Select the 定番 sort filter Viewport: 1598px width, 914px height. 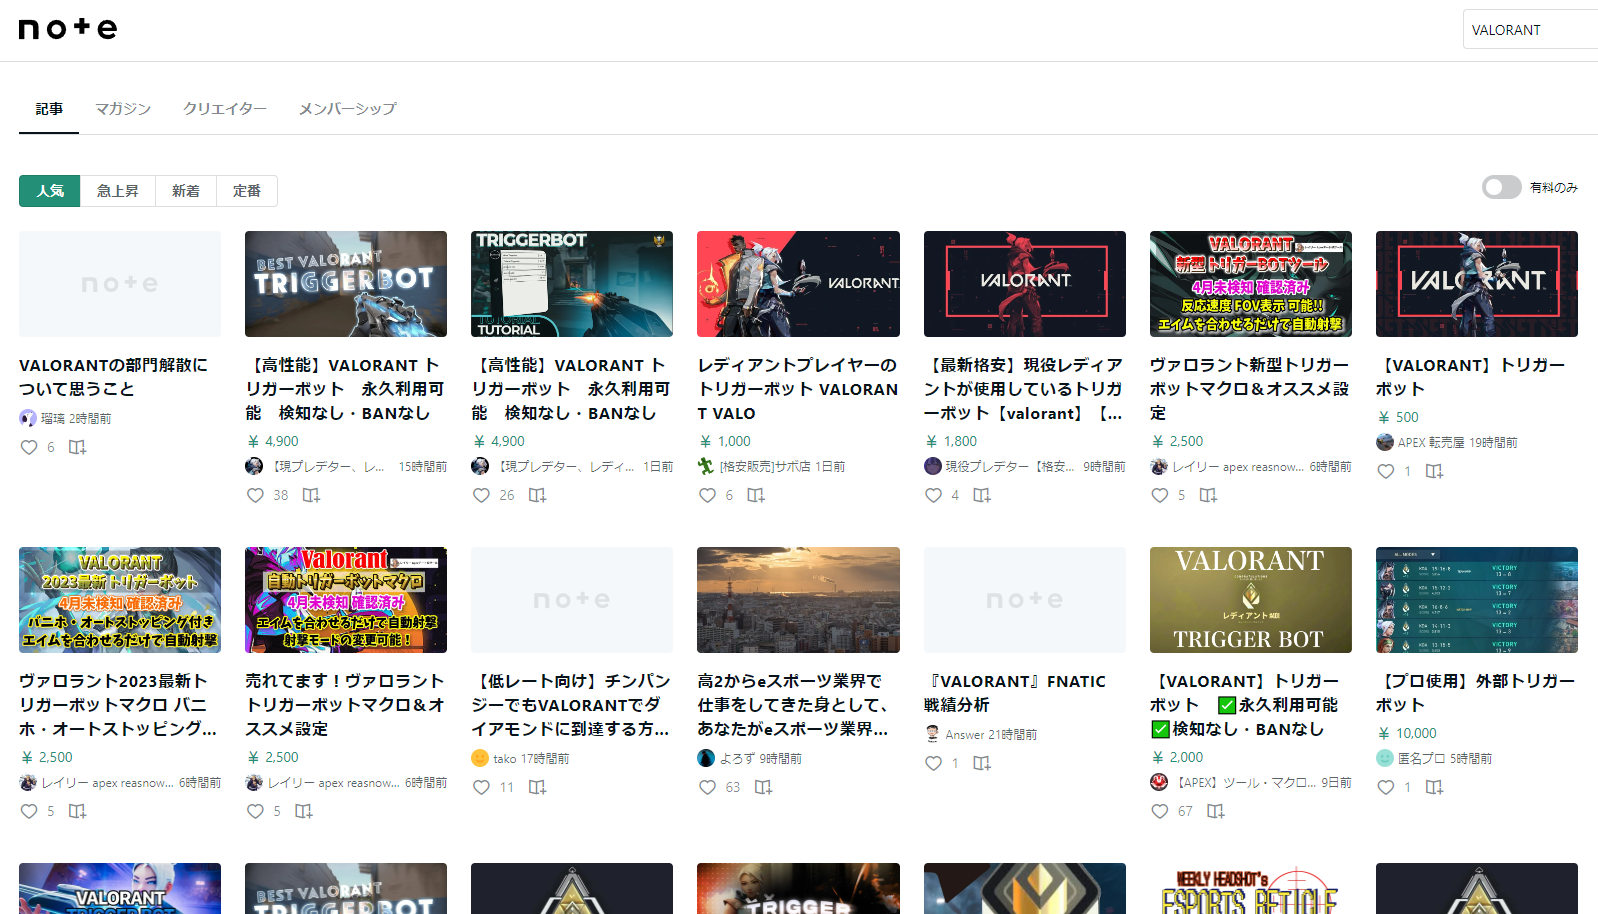(247, 191)
